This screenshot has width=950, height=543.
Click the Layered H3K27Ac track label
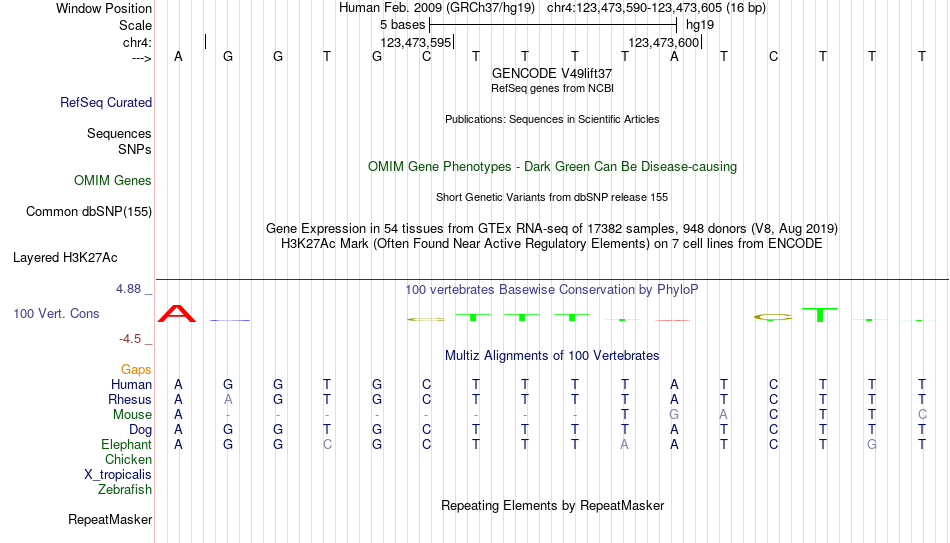(65, 258)
